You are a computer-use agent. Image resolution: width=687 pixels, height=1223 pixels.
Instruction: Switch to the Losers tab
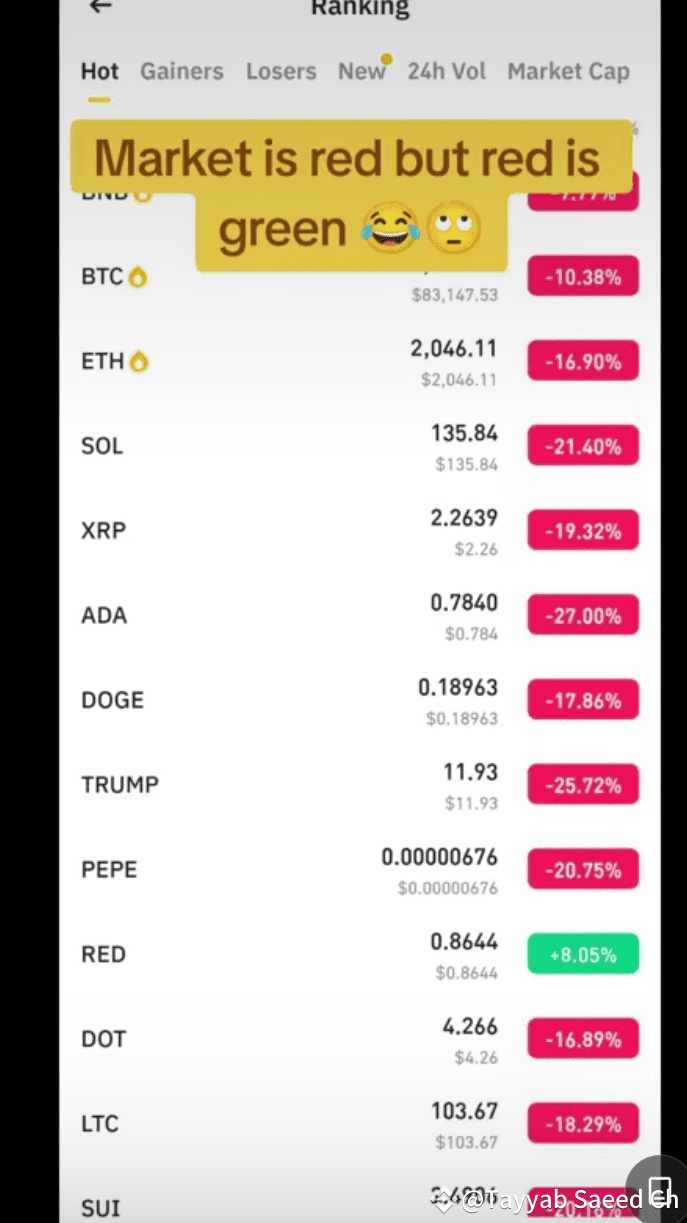(281, 71)
